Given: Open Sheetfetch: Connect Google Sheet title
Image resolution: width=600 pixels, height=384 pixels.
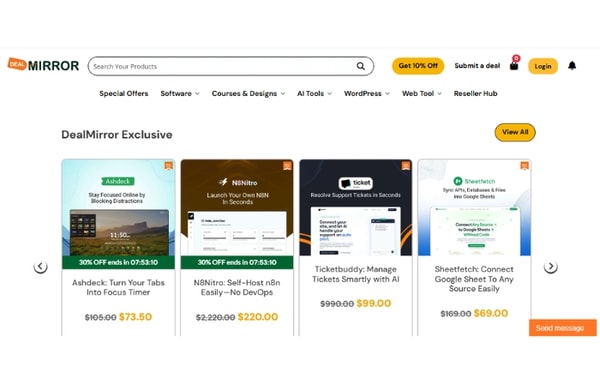Looking at the screenshot, I should pyautogui.click(x=474, y=279).
